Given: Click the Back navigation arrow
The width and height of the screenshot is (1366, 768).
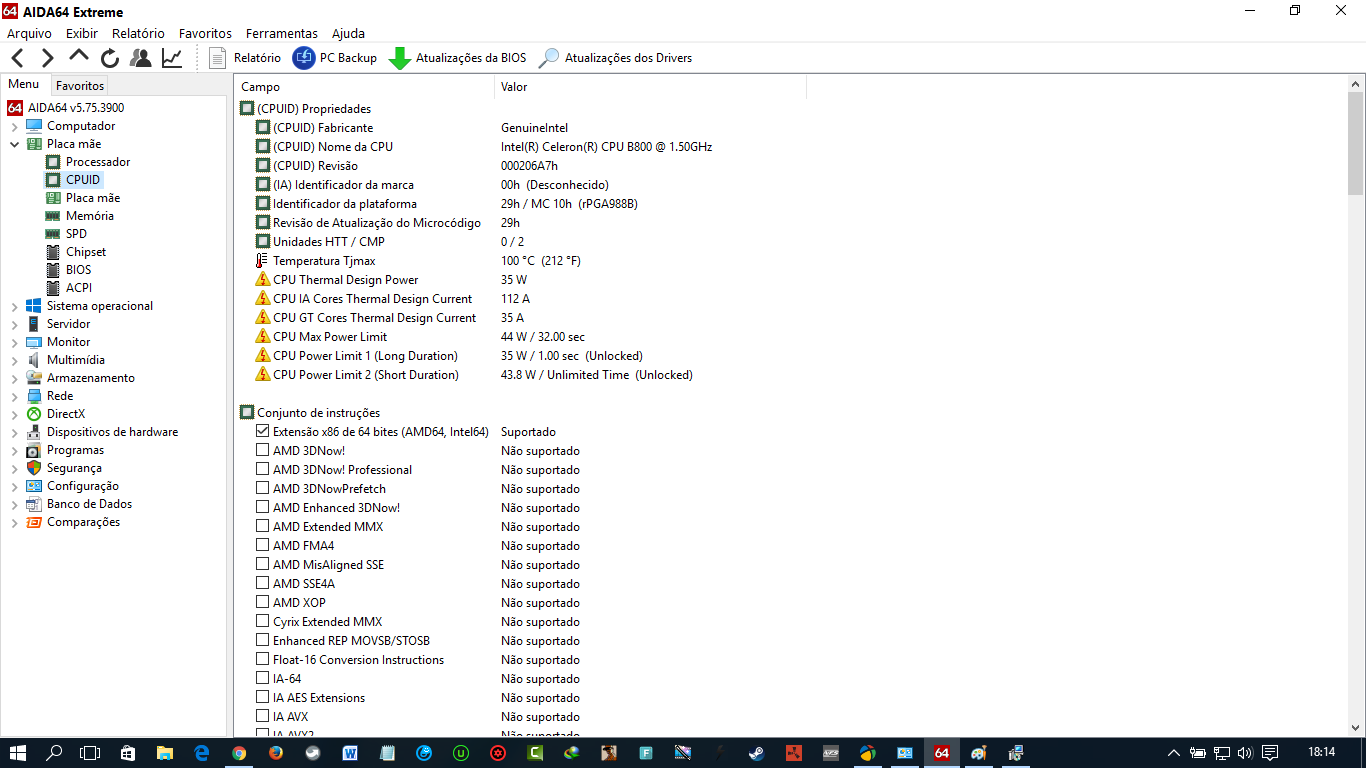Looking at the screenshot, I should point(18,58).
